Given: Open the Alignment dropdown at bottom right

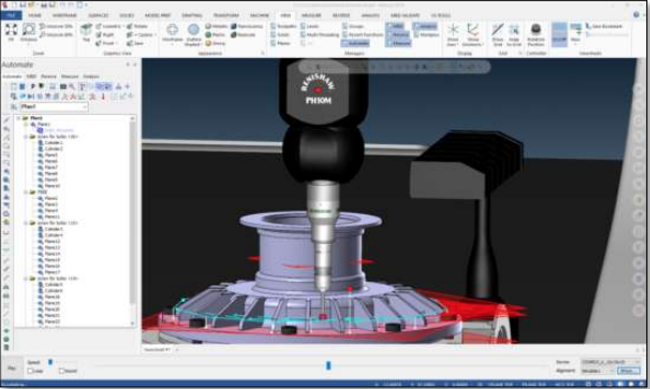Looking at the screenshot, I should point(597,371).
